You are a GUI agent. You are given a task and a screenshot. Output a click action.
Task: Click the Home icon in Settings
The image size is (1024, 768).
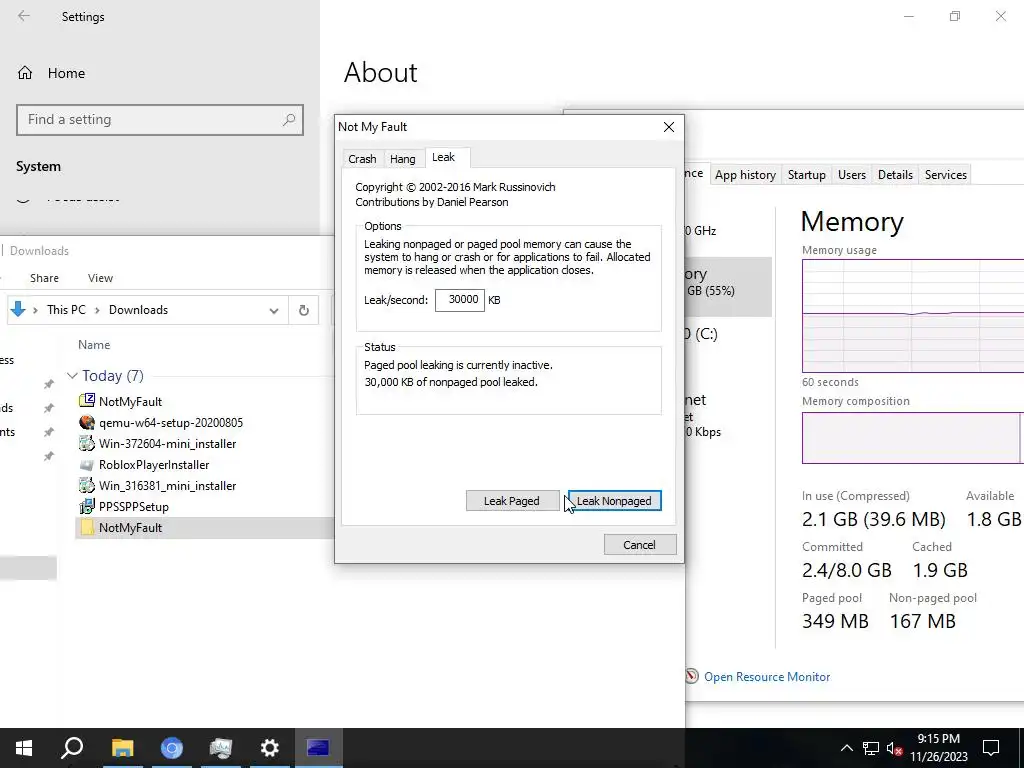click(x=25, y=73)
